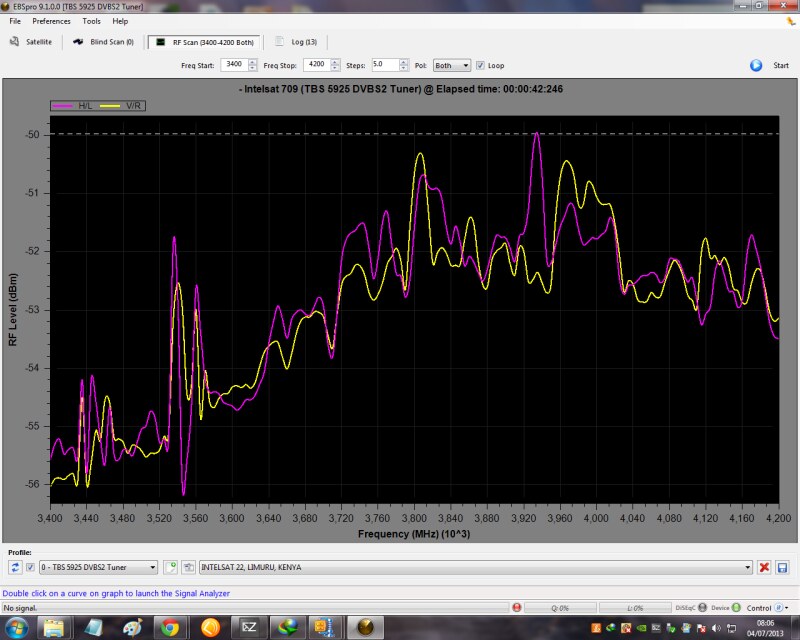Expand the TBS 5925 DVBS2 Tuner dropdown
This screenshot has width=800, height=640.
click(x=153, y=567)
